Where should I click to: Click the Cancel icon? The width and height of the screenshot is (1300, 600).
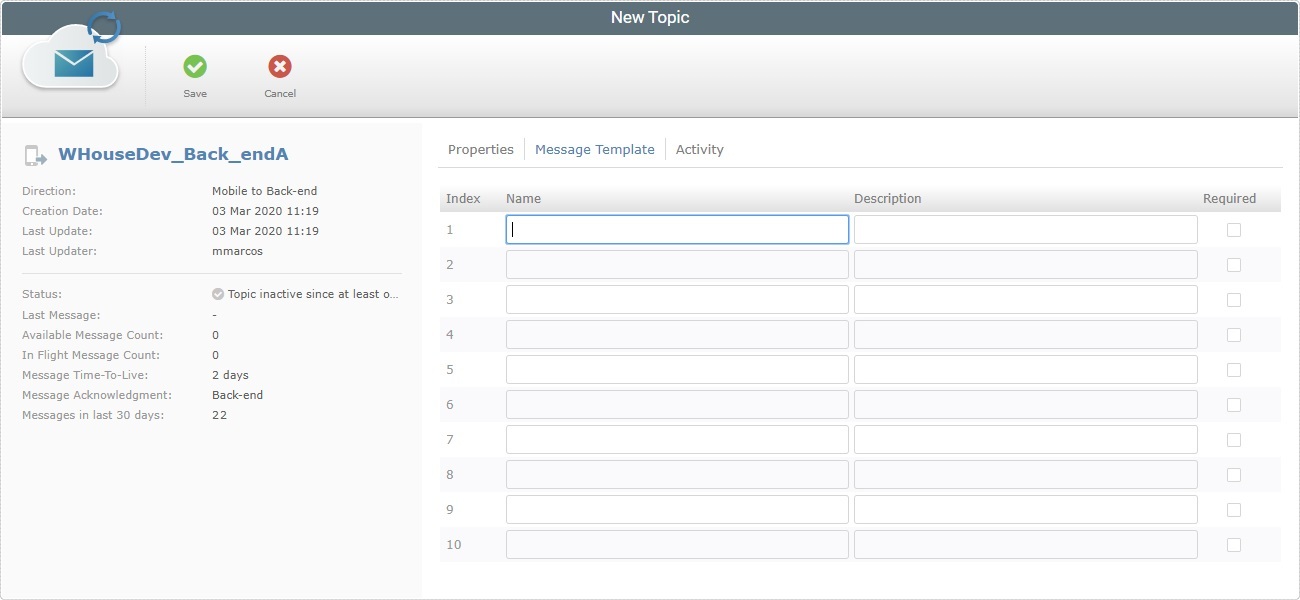(x=279, y=68)
